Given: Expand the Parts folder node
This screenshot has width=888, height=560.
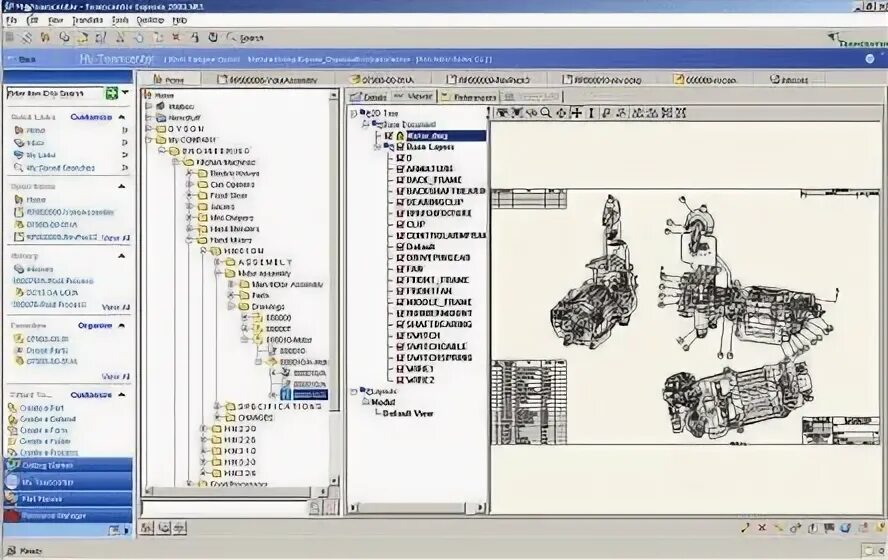Looking at the screenshot, I should click(231, 295).
